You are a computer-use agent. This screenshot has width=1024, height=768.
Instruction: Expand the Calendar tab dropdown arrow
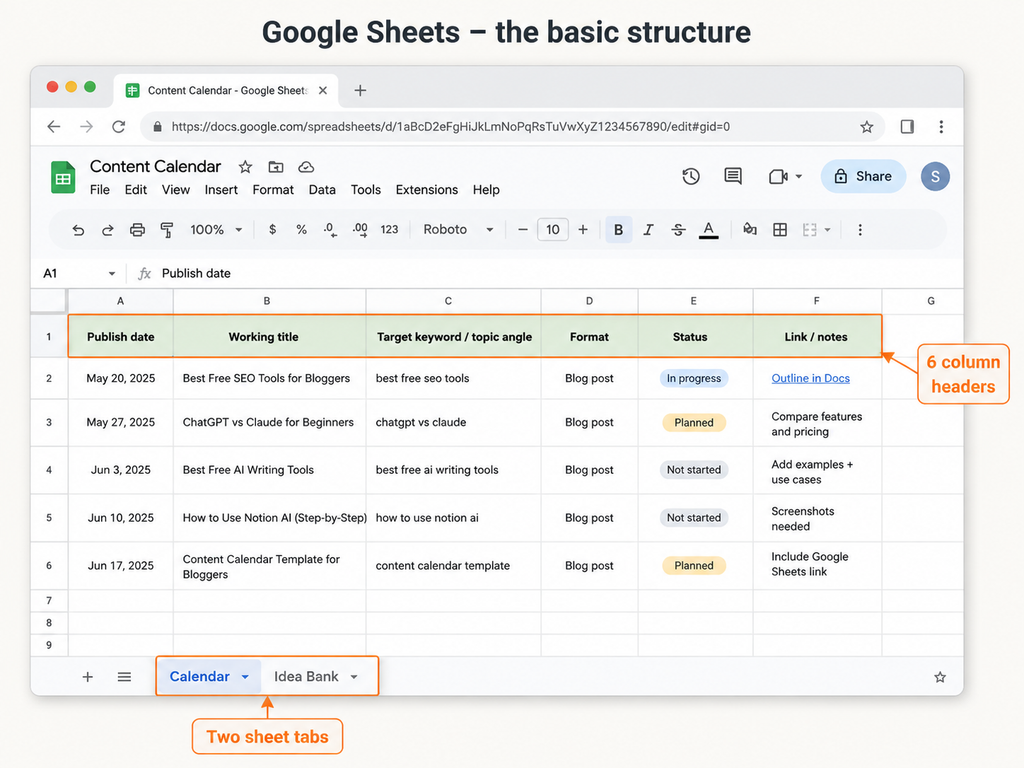245,677
